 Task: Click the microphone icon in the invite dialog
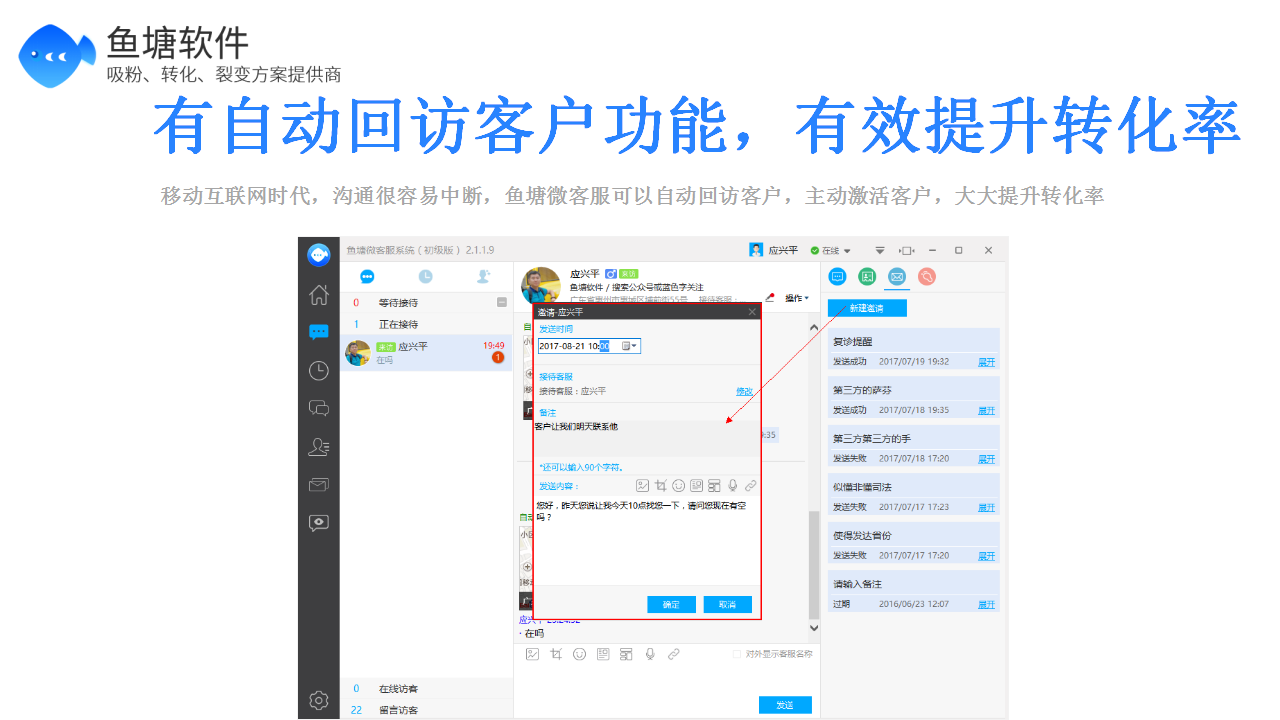[x=732, y=486]
